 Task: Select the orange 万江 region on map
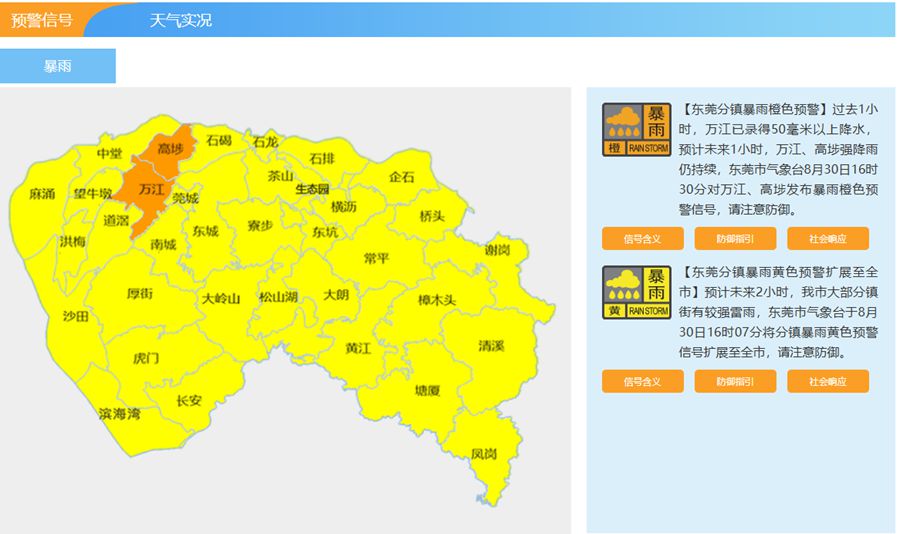(150, 189)
